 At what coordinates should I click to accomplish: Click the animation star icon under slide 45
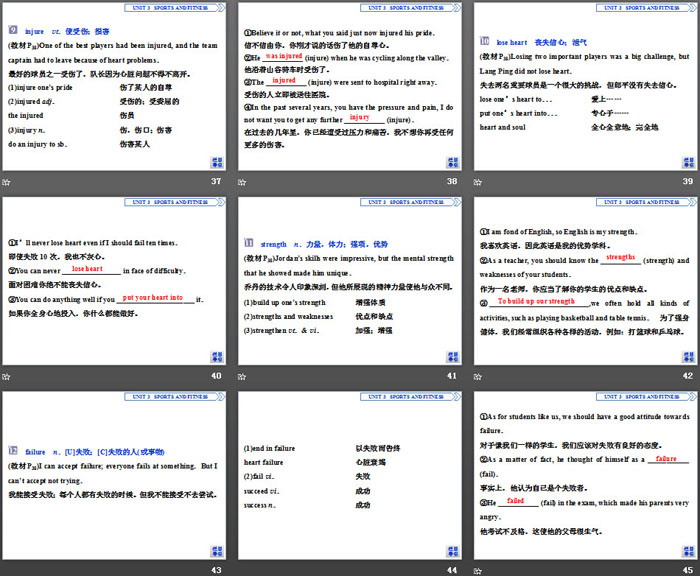pos(478,571)
